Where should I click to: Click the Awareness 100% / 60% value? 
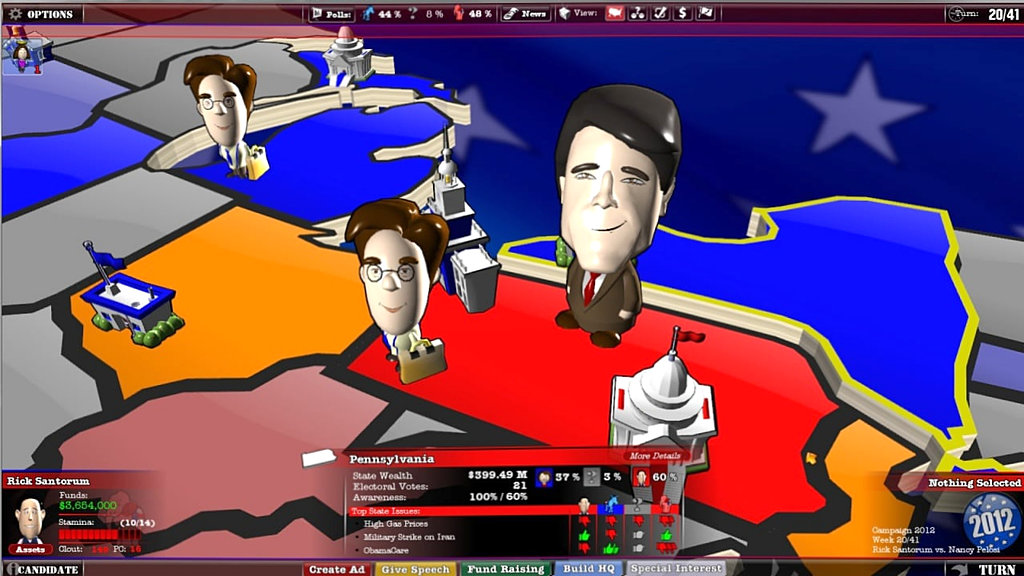[498, 497]
